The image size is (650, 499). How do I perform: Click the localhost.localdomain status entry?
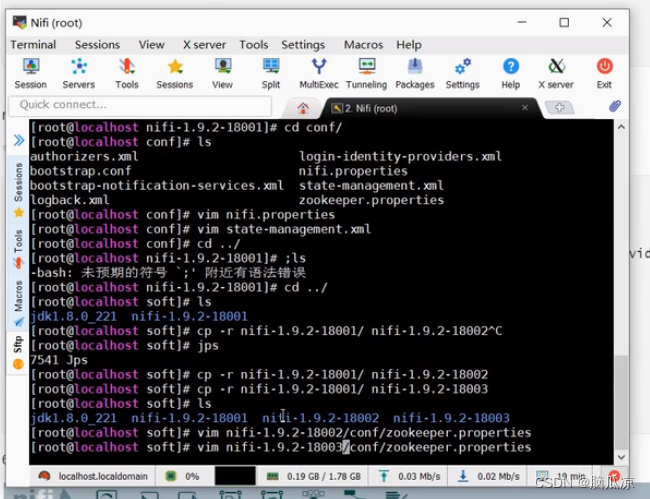coord(93,476)
